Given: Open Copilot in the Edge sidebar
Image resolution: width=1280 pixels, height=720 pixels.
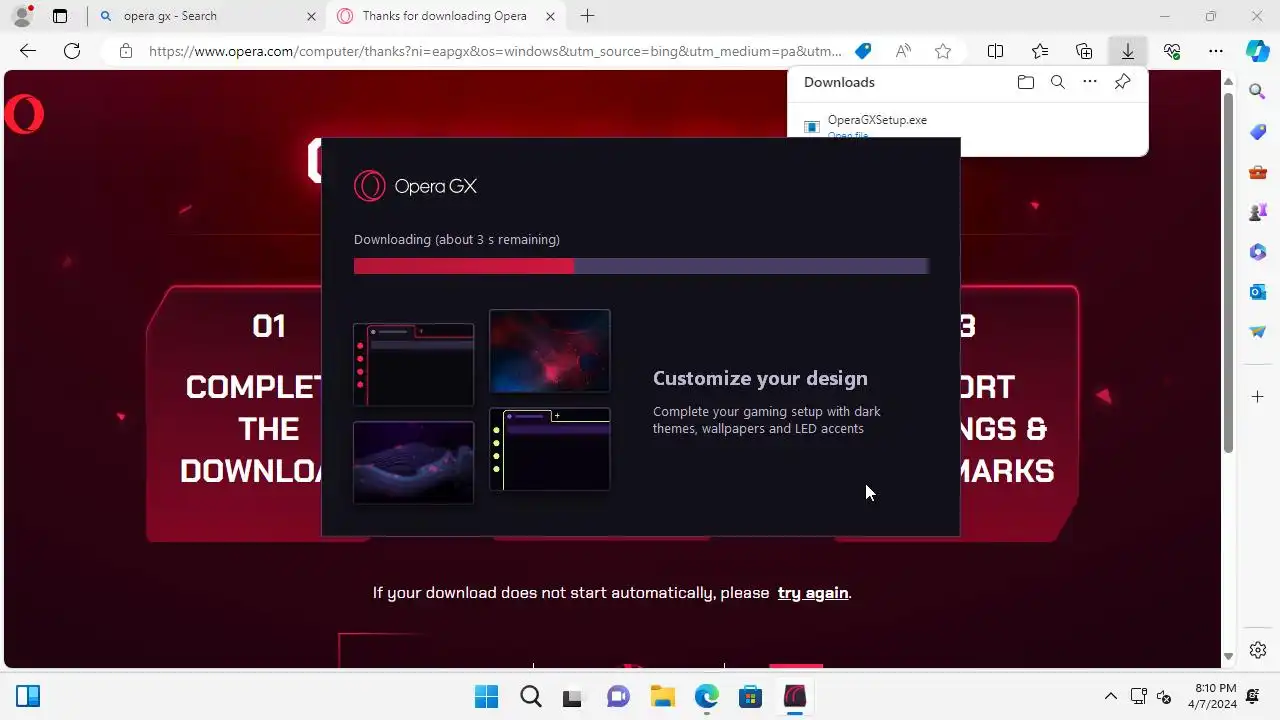Looking at the screenshot, I should pos(1258,51).
